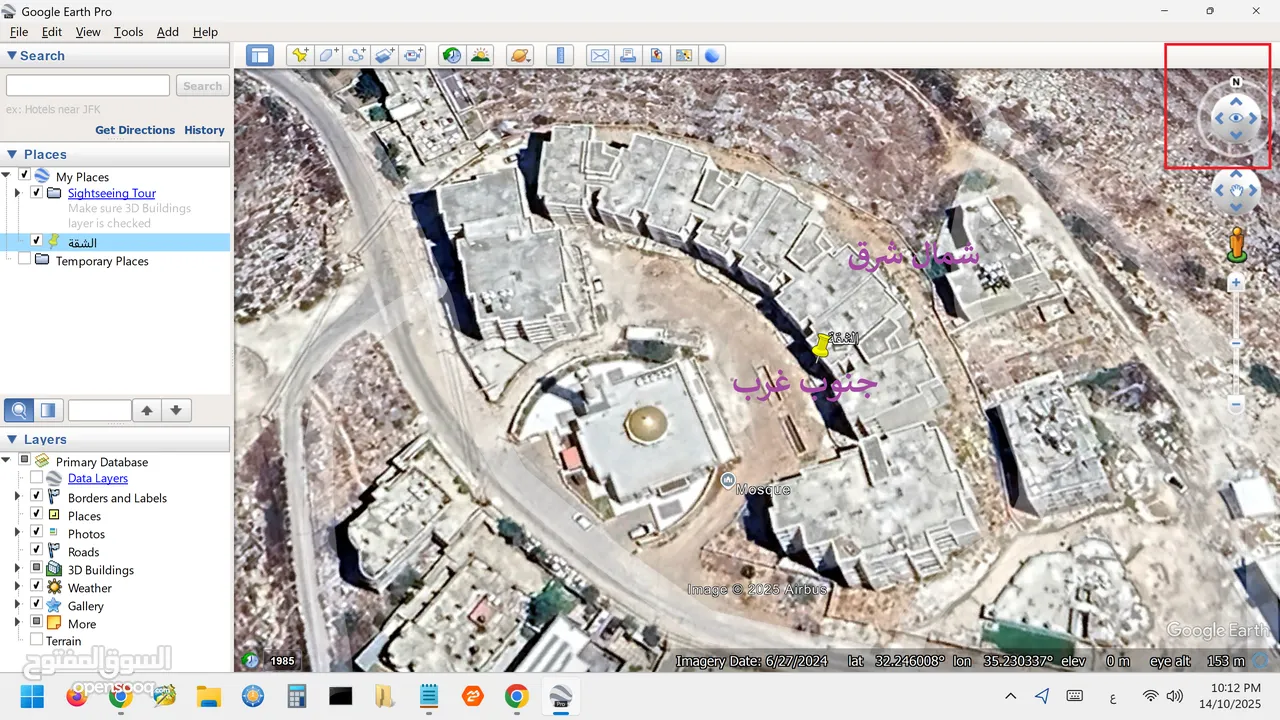The width and height of the screenshot is (1280, 720).
Task: Click the Email envelope toolbar icon
Action: (599, 56)
